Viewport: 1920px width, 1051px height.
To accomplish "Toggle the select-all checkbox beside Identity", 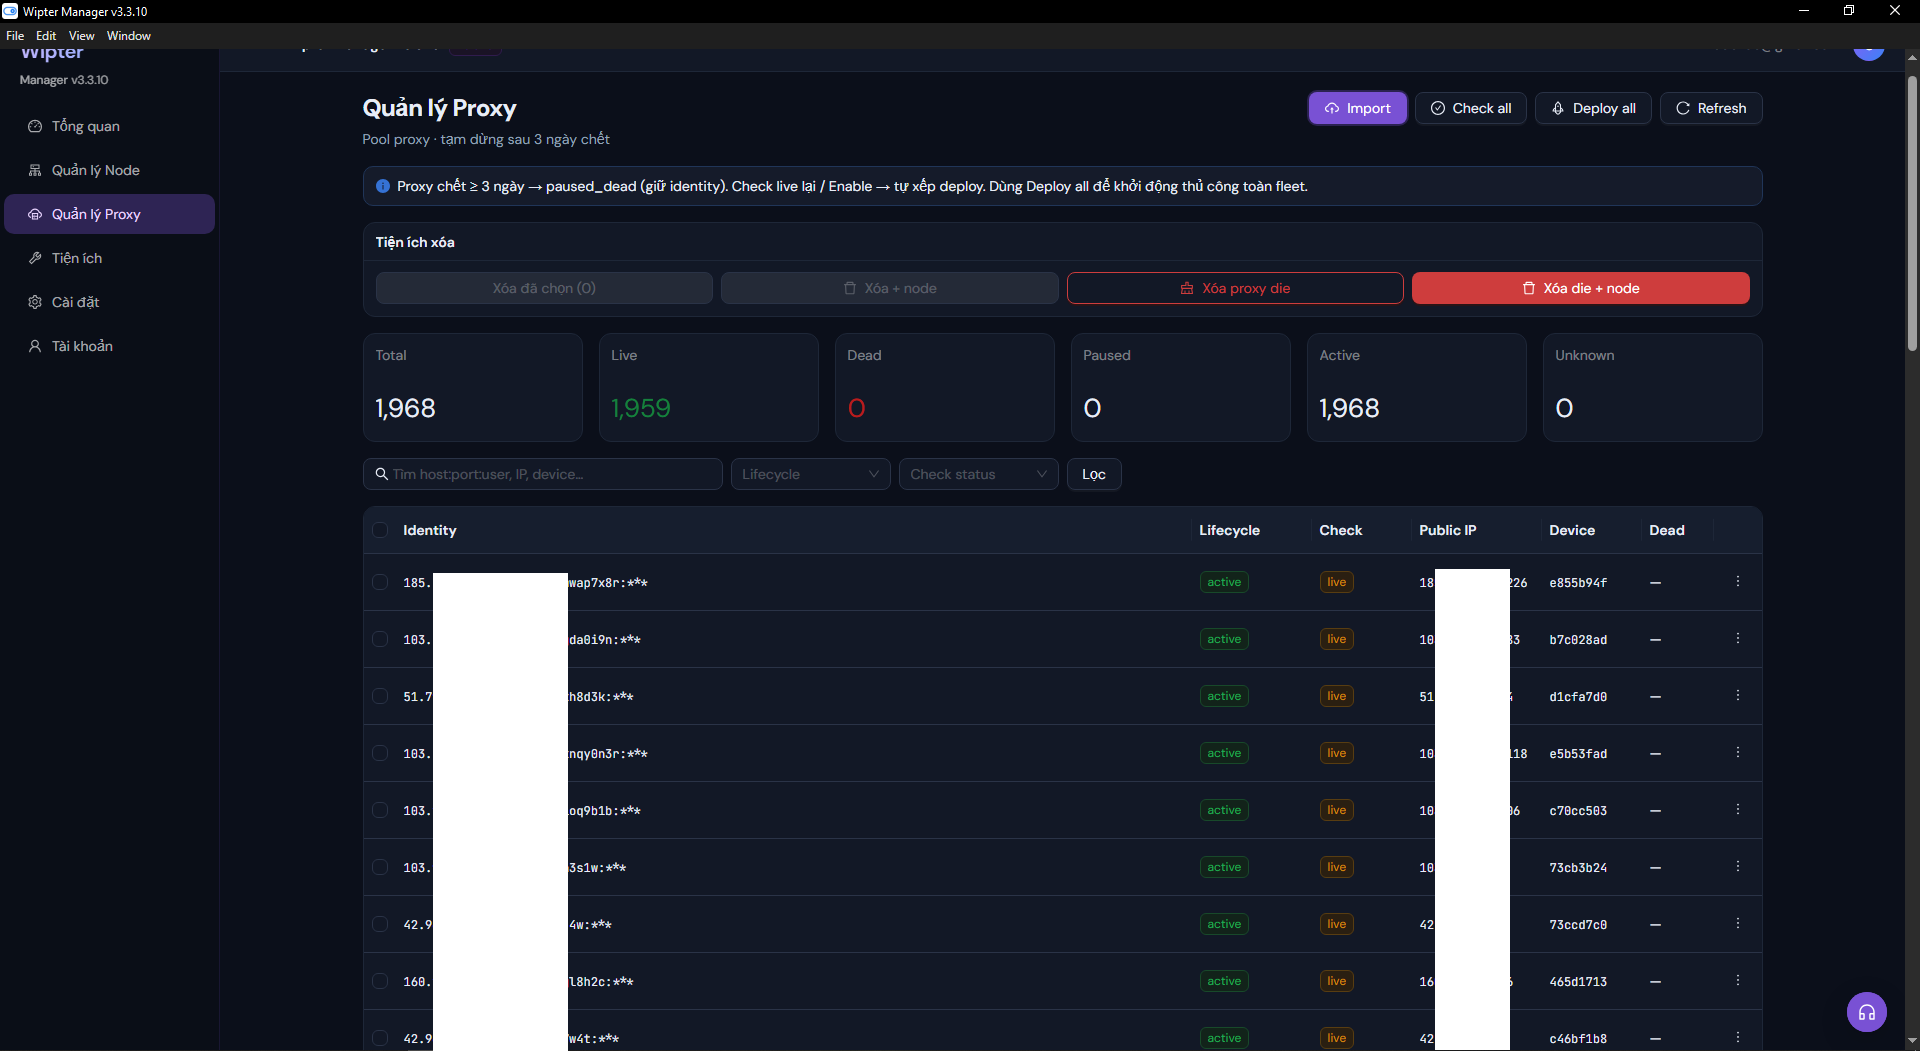I will pos(380,530).
